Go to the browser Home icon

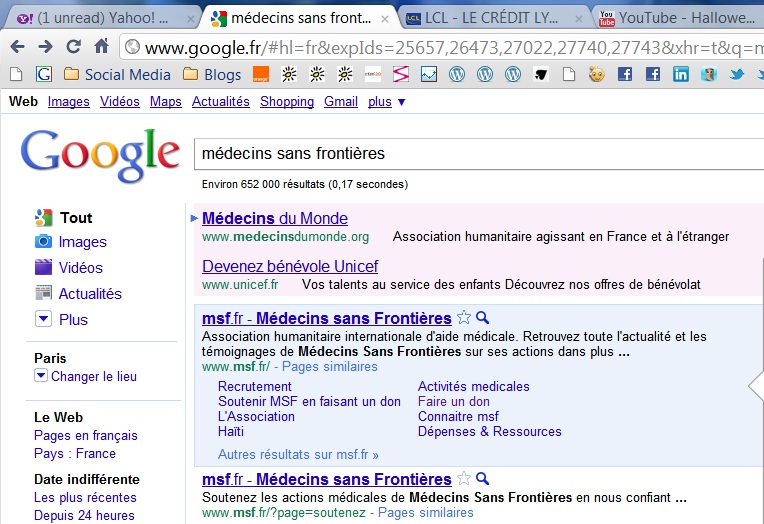click(101, 46)
